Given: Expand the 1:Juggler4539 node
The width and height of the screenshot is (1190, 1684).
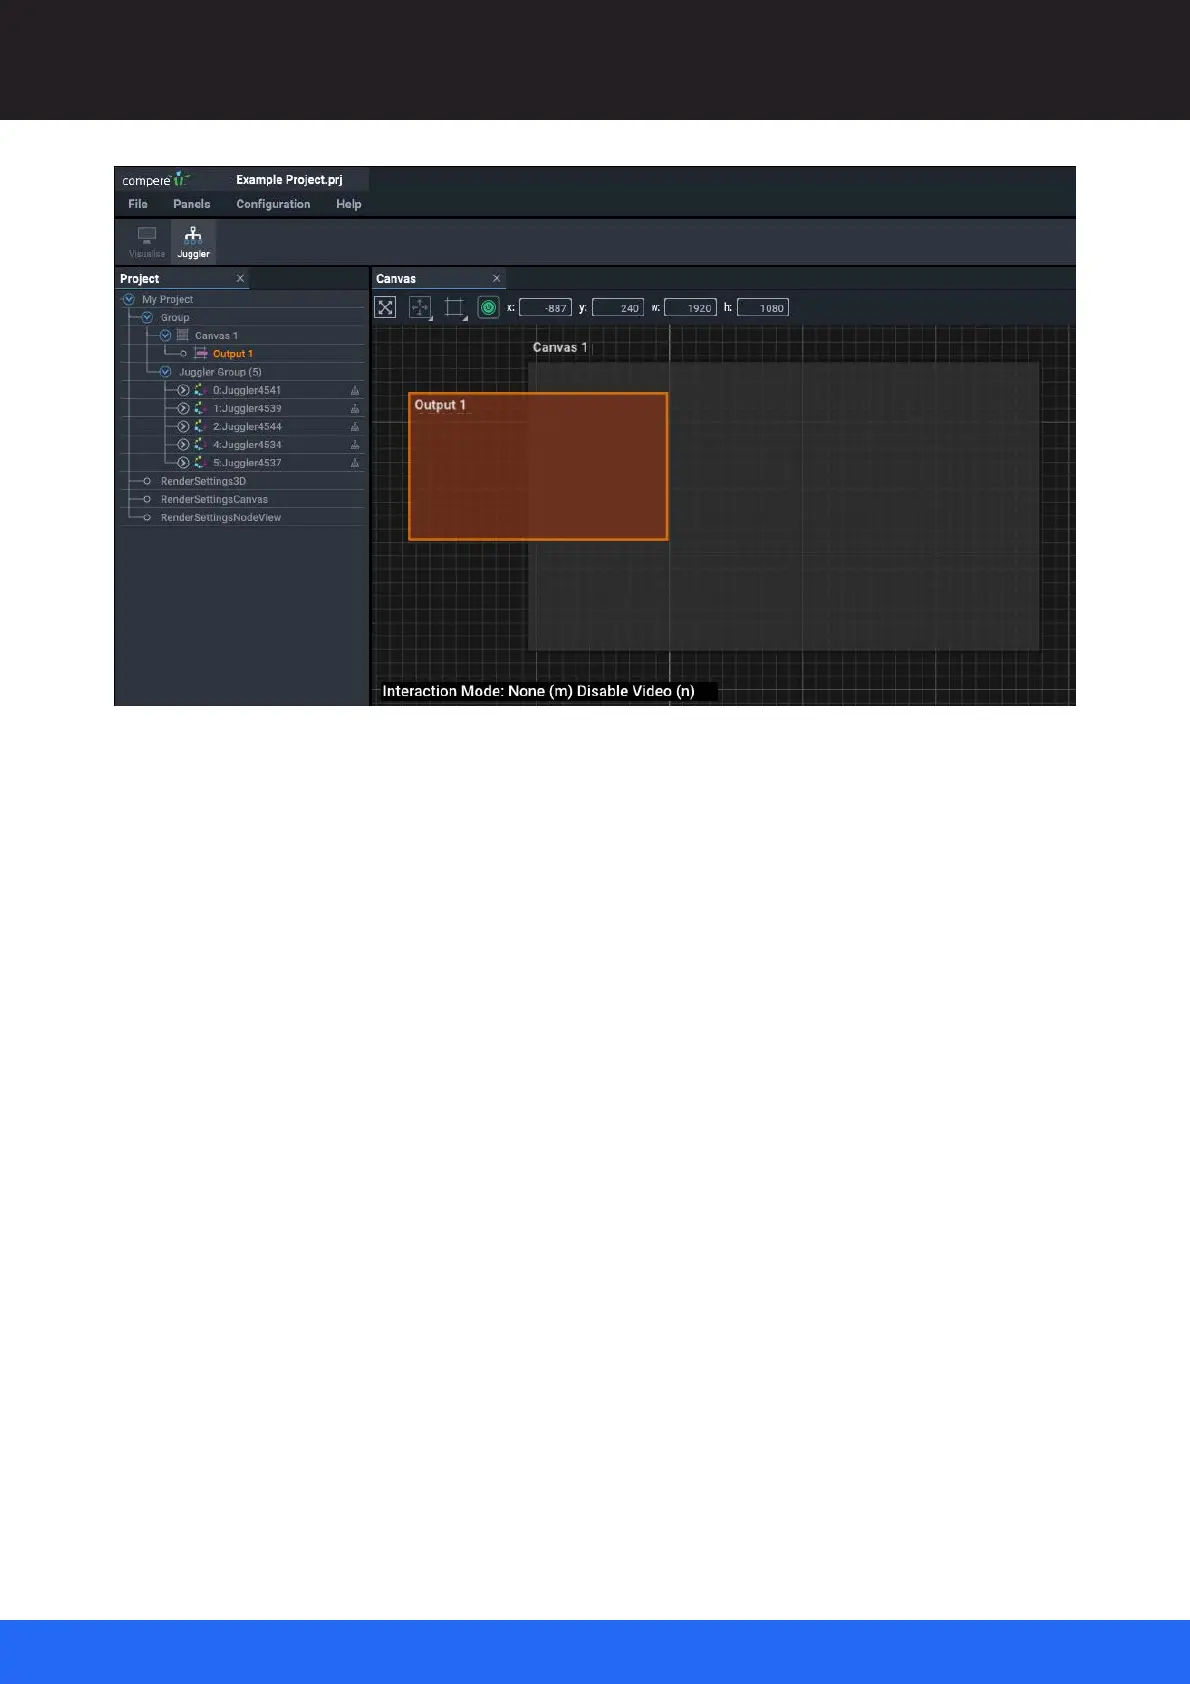Looking at the screenshot, I should click(183, 408).
